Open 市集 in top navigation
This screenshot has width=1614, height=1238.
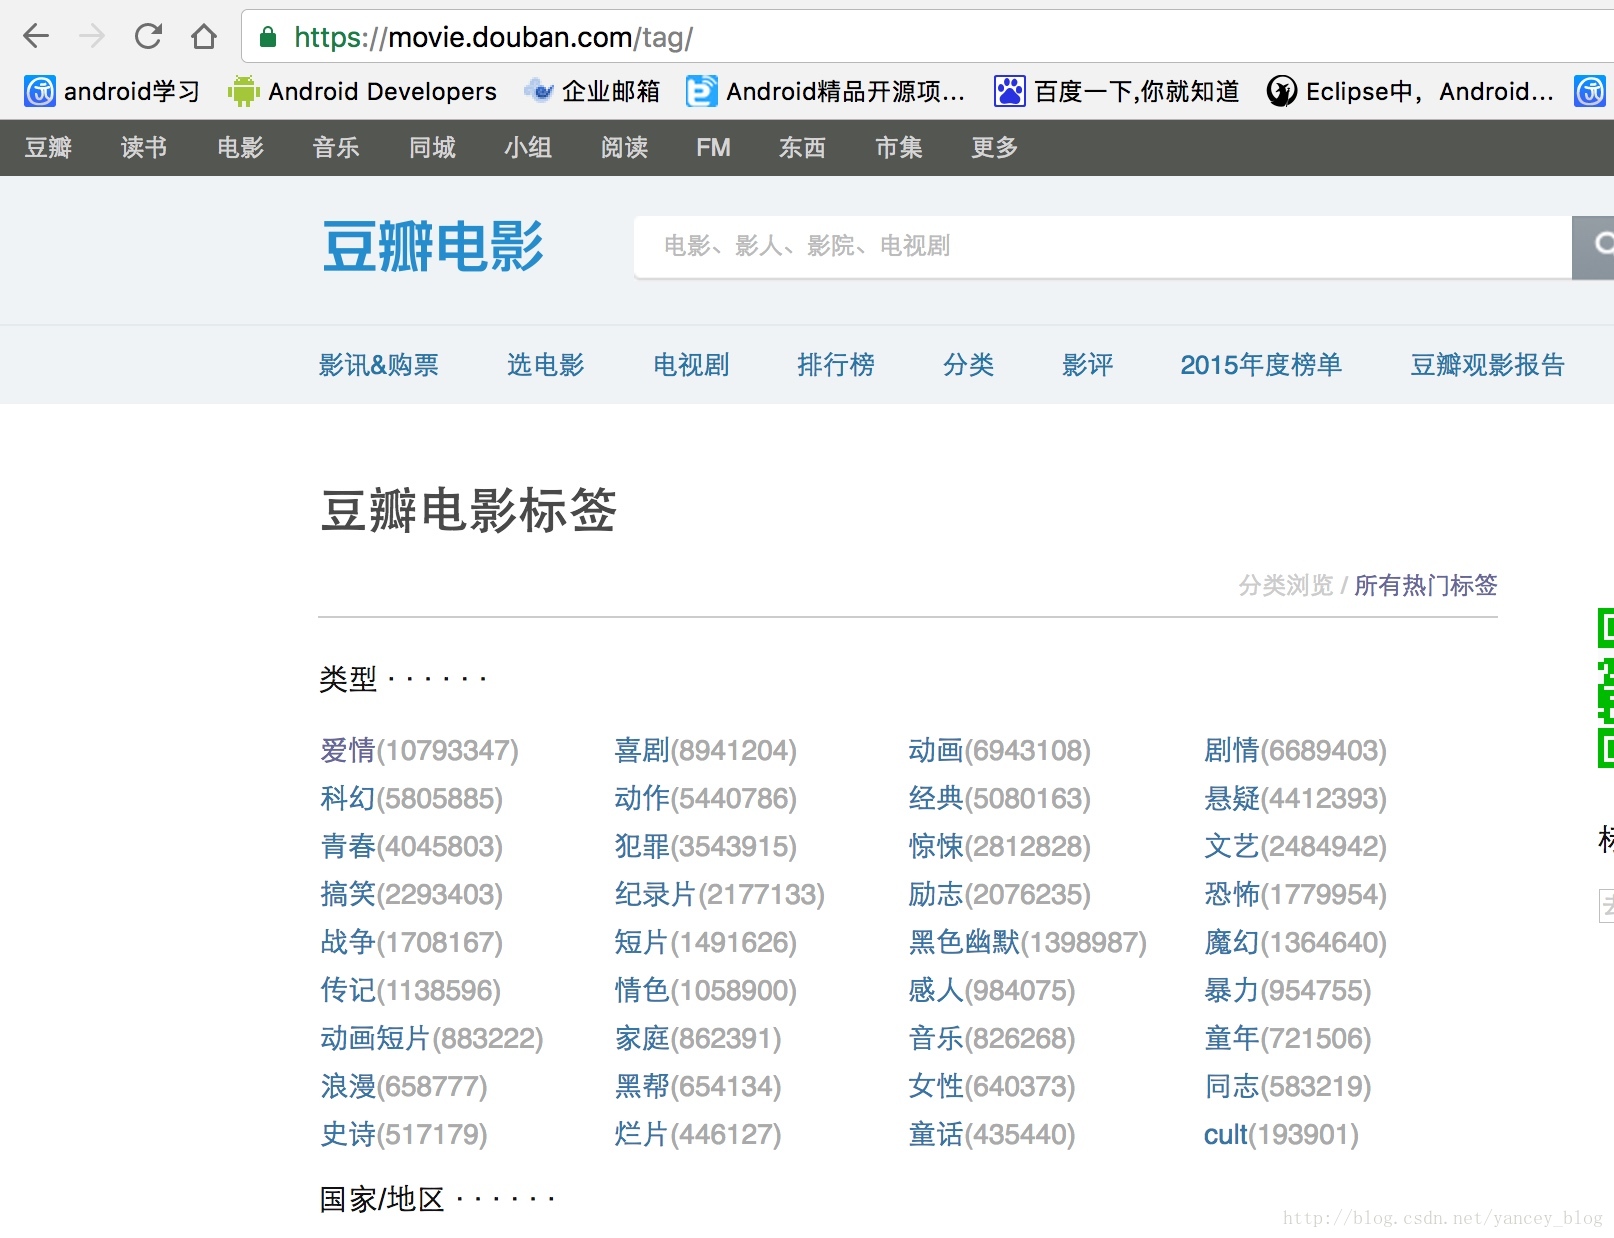[x=898, y=148]
